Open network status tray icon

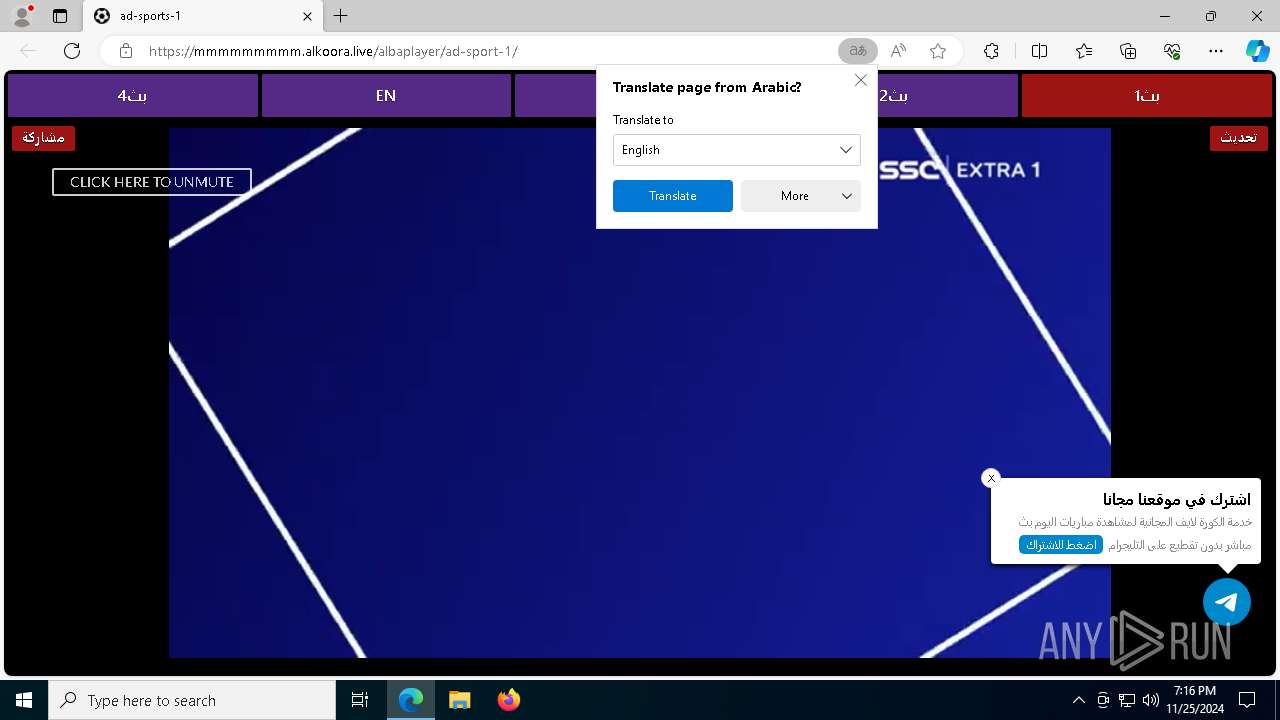point(1127,700)
